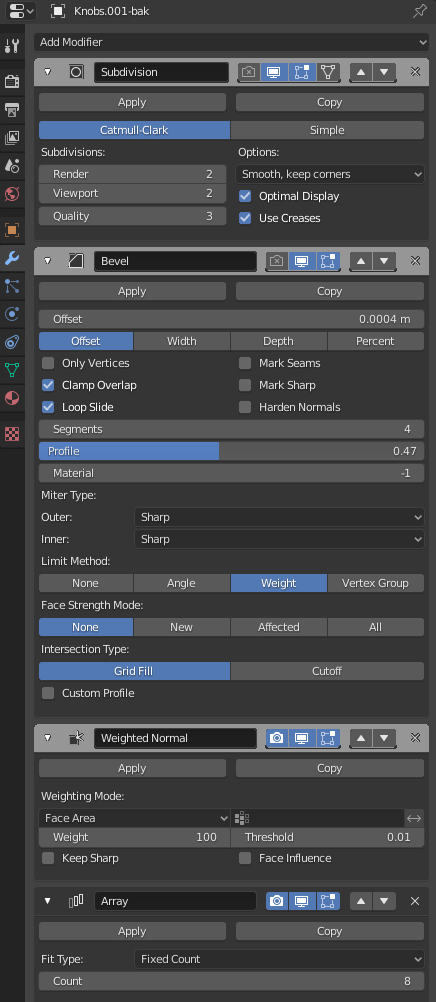Toggle the pin icon in the header

(420, 11)
